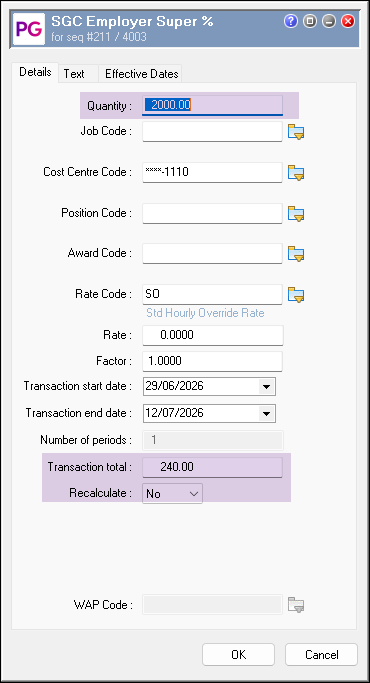Open the Award Code lookup icon
The width and height of the screenshot is (370, 683).
tap(296, 254)
